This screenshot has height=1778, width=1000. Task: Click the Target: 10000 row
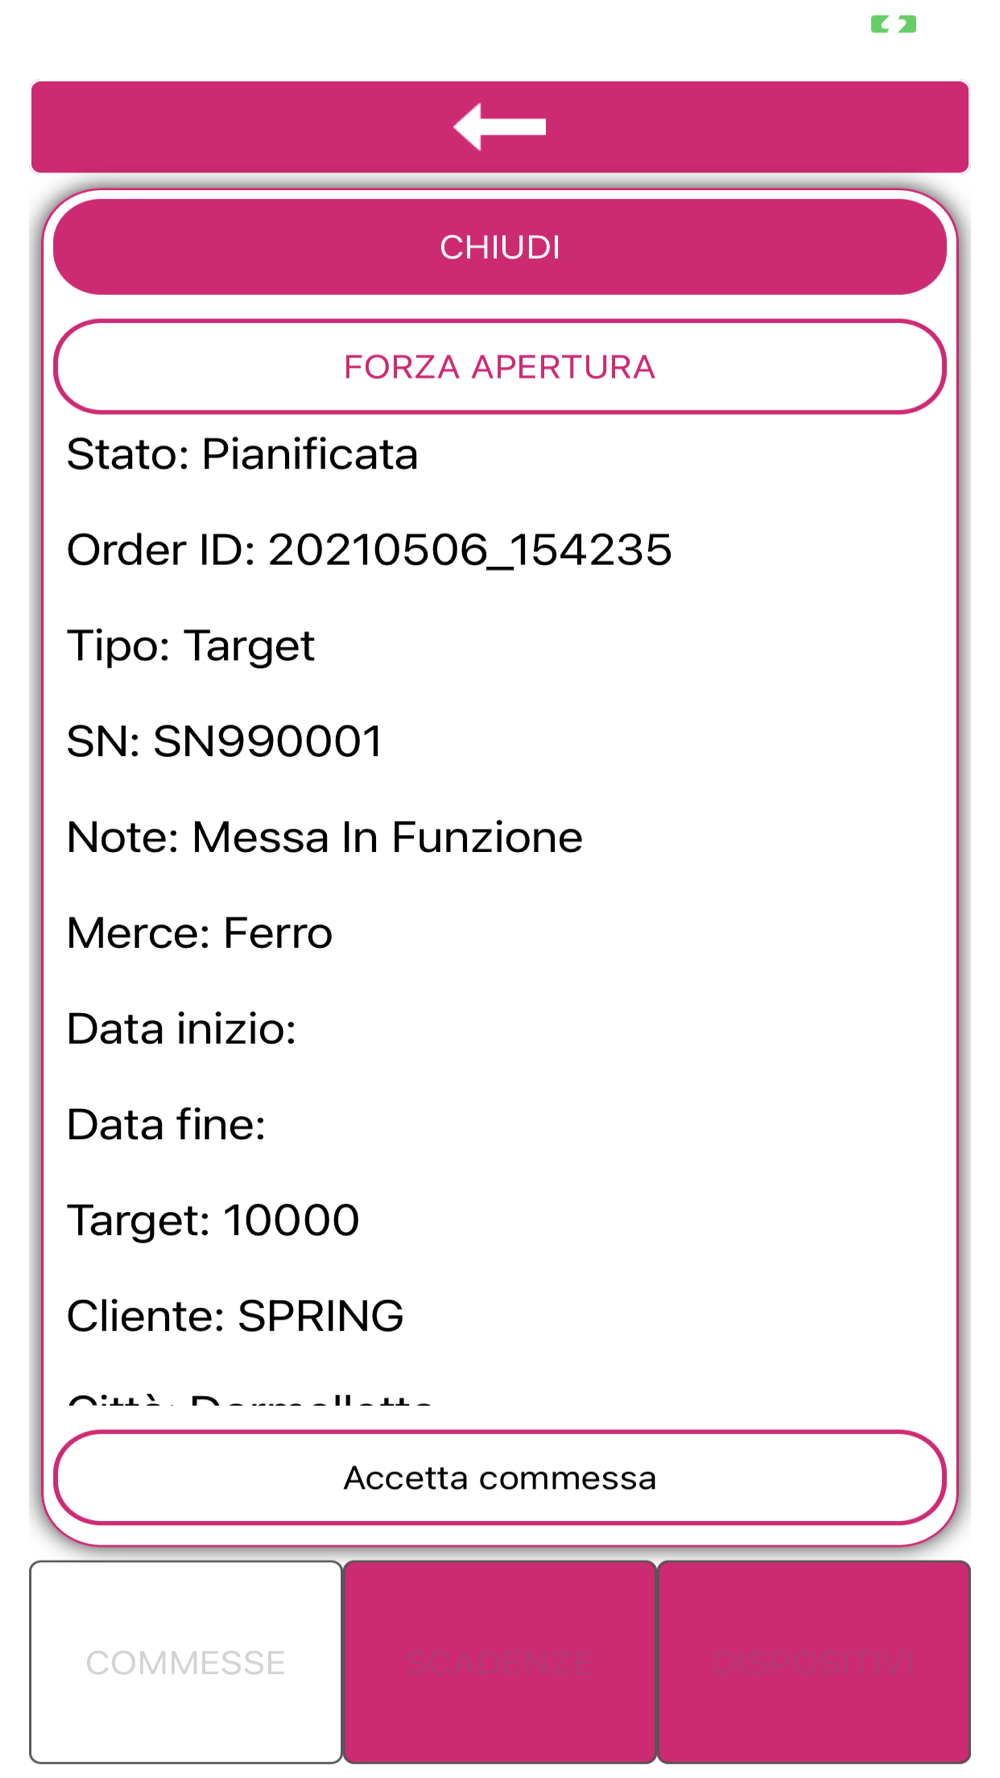pos(213,1221)
